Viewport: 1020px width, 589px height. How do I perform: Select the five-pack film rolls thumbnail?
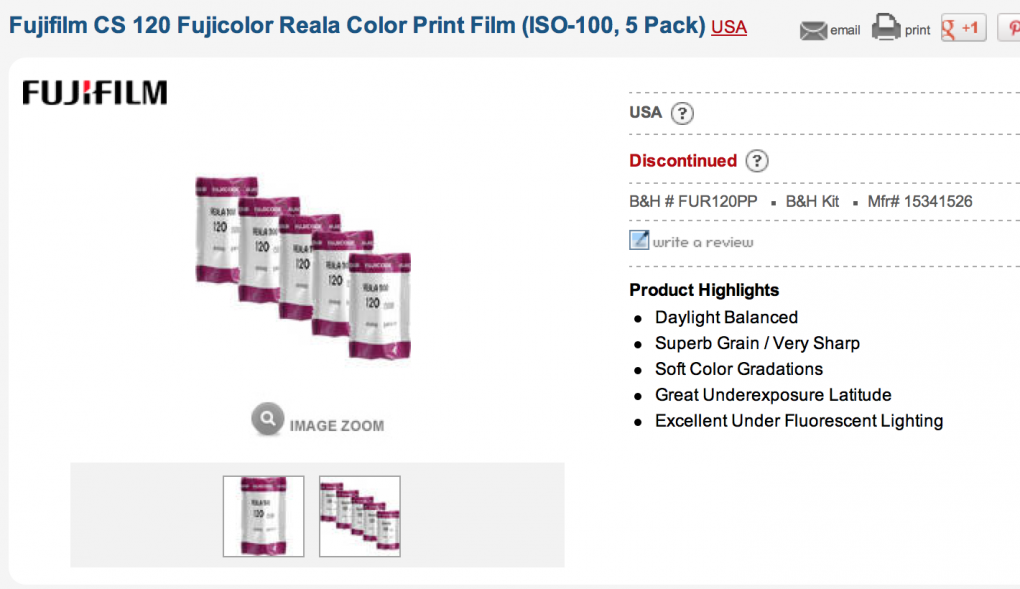click(x=360, y=516)
